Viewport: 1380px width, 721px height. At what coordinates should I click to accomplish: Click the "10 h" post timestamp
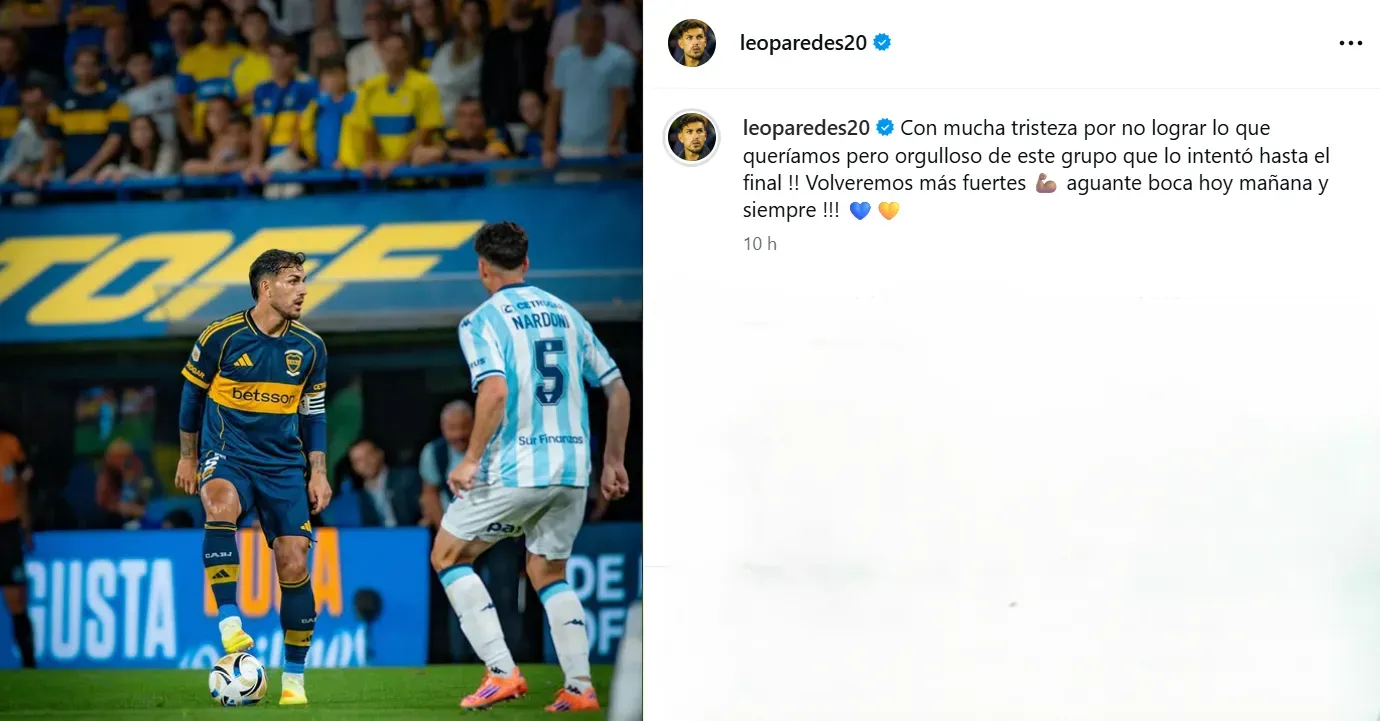click(x=760, y=243)
